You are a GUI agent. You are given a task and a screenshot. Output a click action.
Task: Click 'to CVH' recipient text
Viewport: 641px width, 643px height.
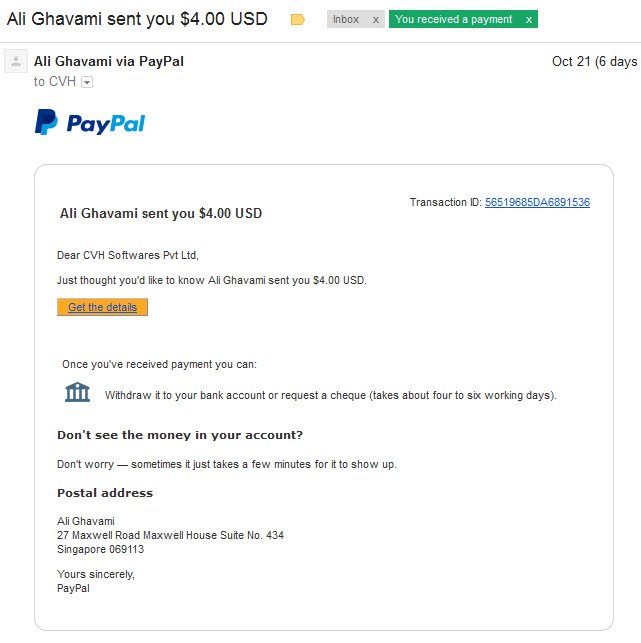click(x=55, y=82)
